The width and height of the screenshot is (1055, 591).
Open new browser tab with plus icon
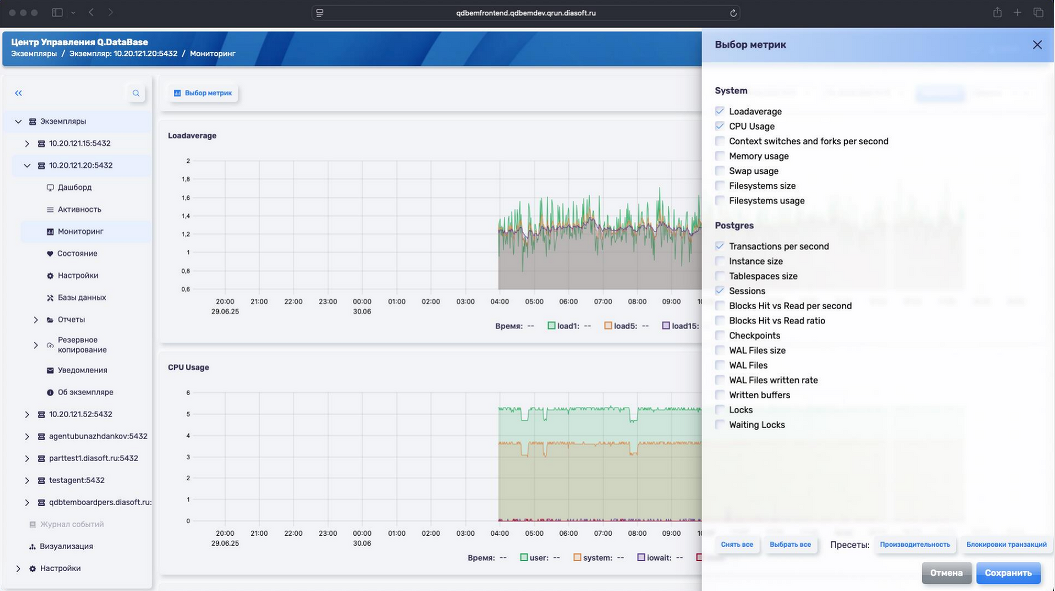pos(1017,13)
